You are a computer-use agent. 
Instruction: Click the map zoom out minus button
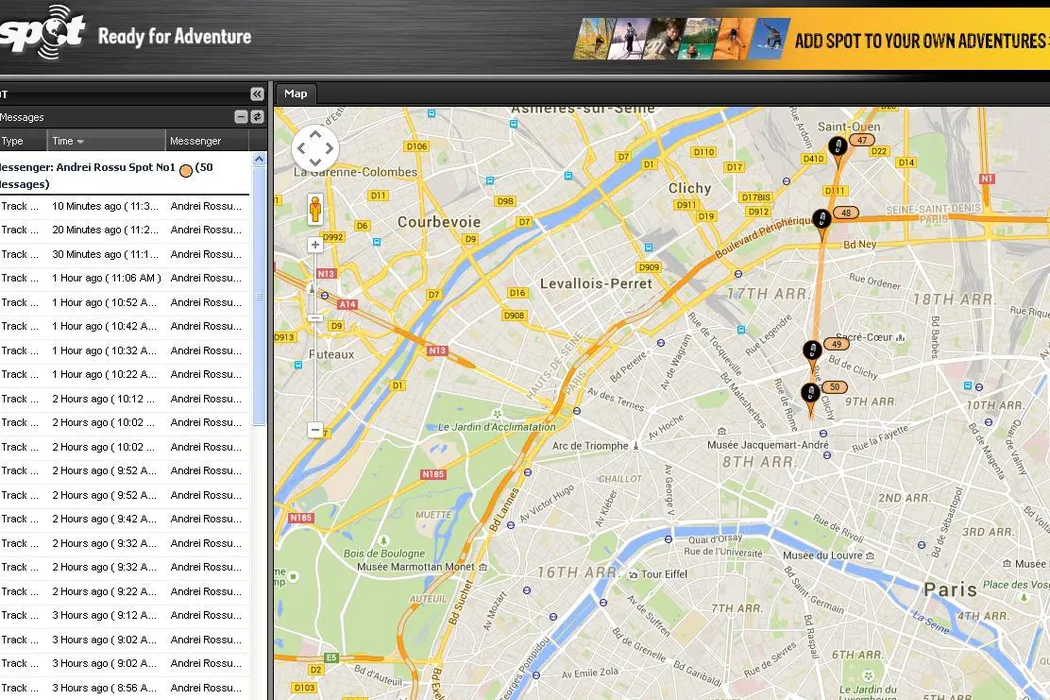[x=315, y=430]
